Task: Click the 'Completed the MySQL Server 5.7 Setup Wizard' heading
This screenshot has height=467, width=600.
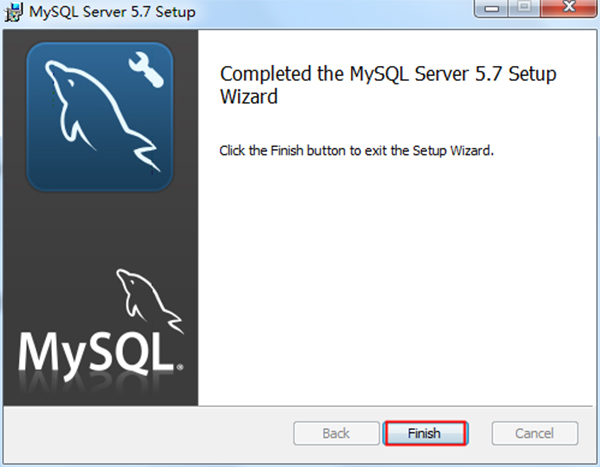Action: (388, 85)
